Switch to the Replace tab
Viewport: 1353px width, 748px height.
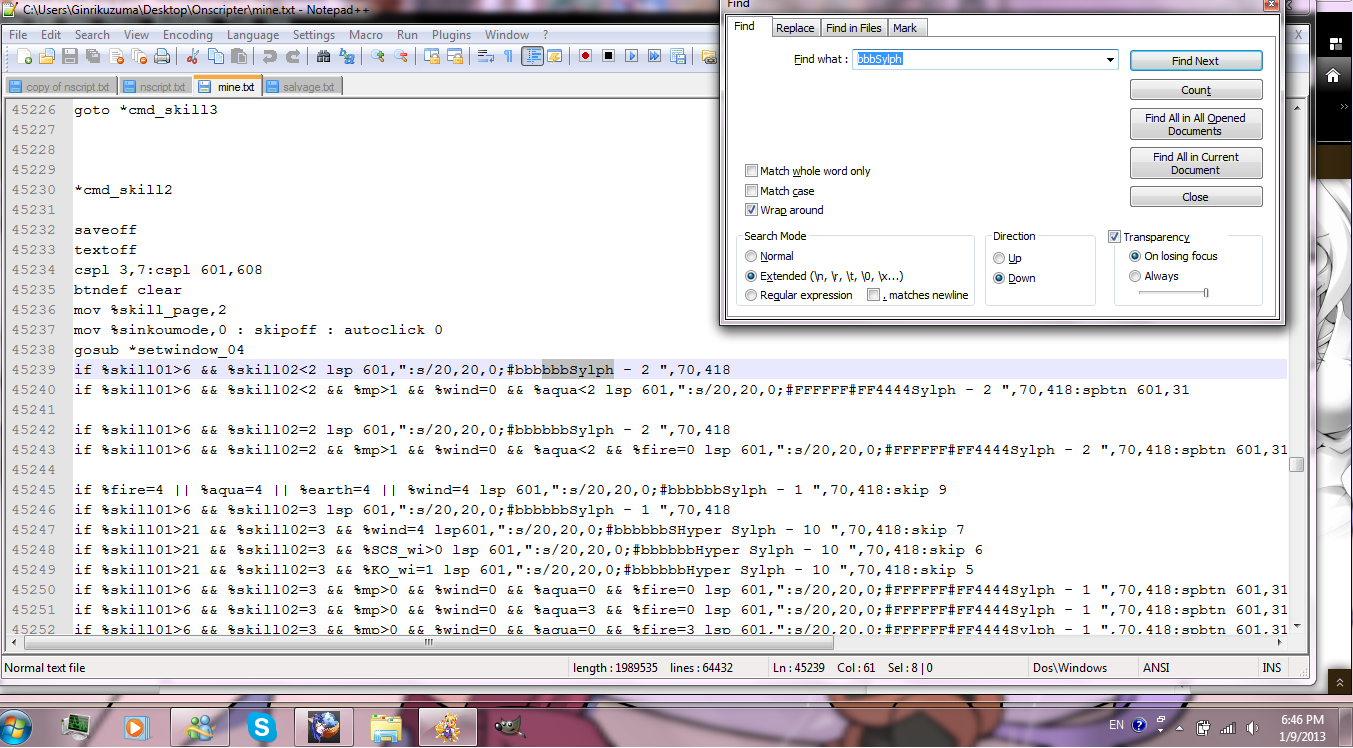point(796,28)
